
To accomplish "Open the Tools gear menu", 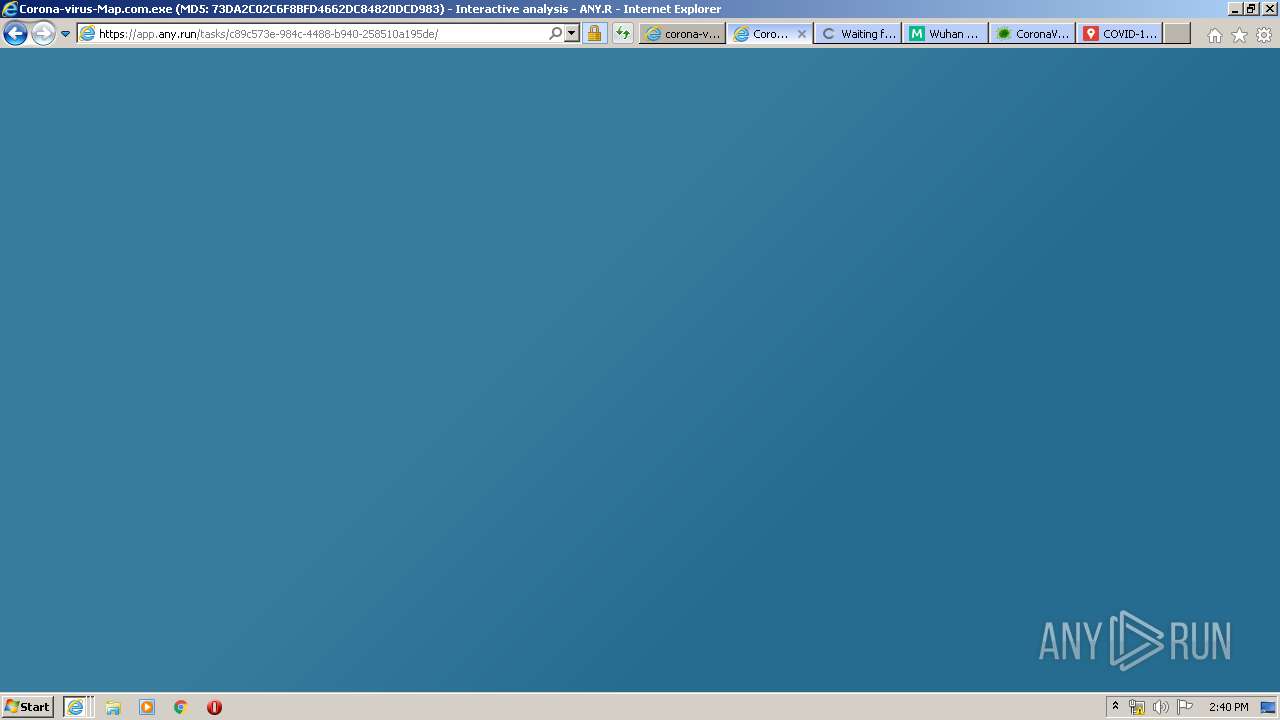I will [x=1265, y=35].
